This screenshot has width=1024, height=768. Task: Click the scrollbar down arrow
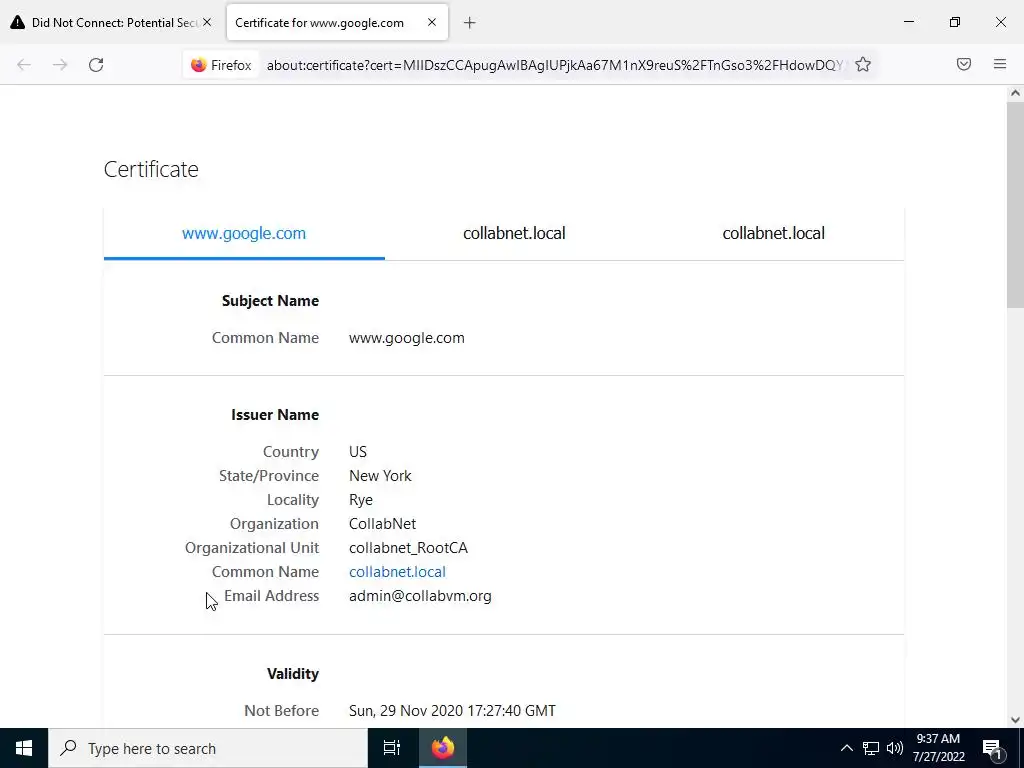click(x=1015, y=720)
